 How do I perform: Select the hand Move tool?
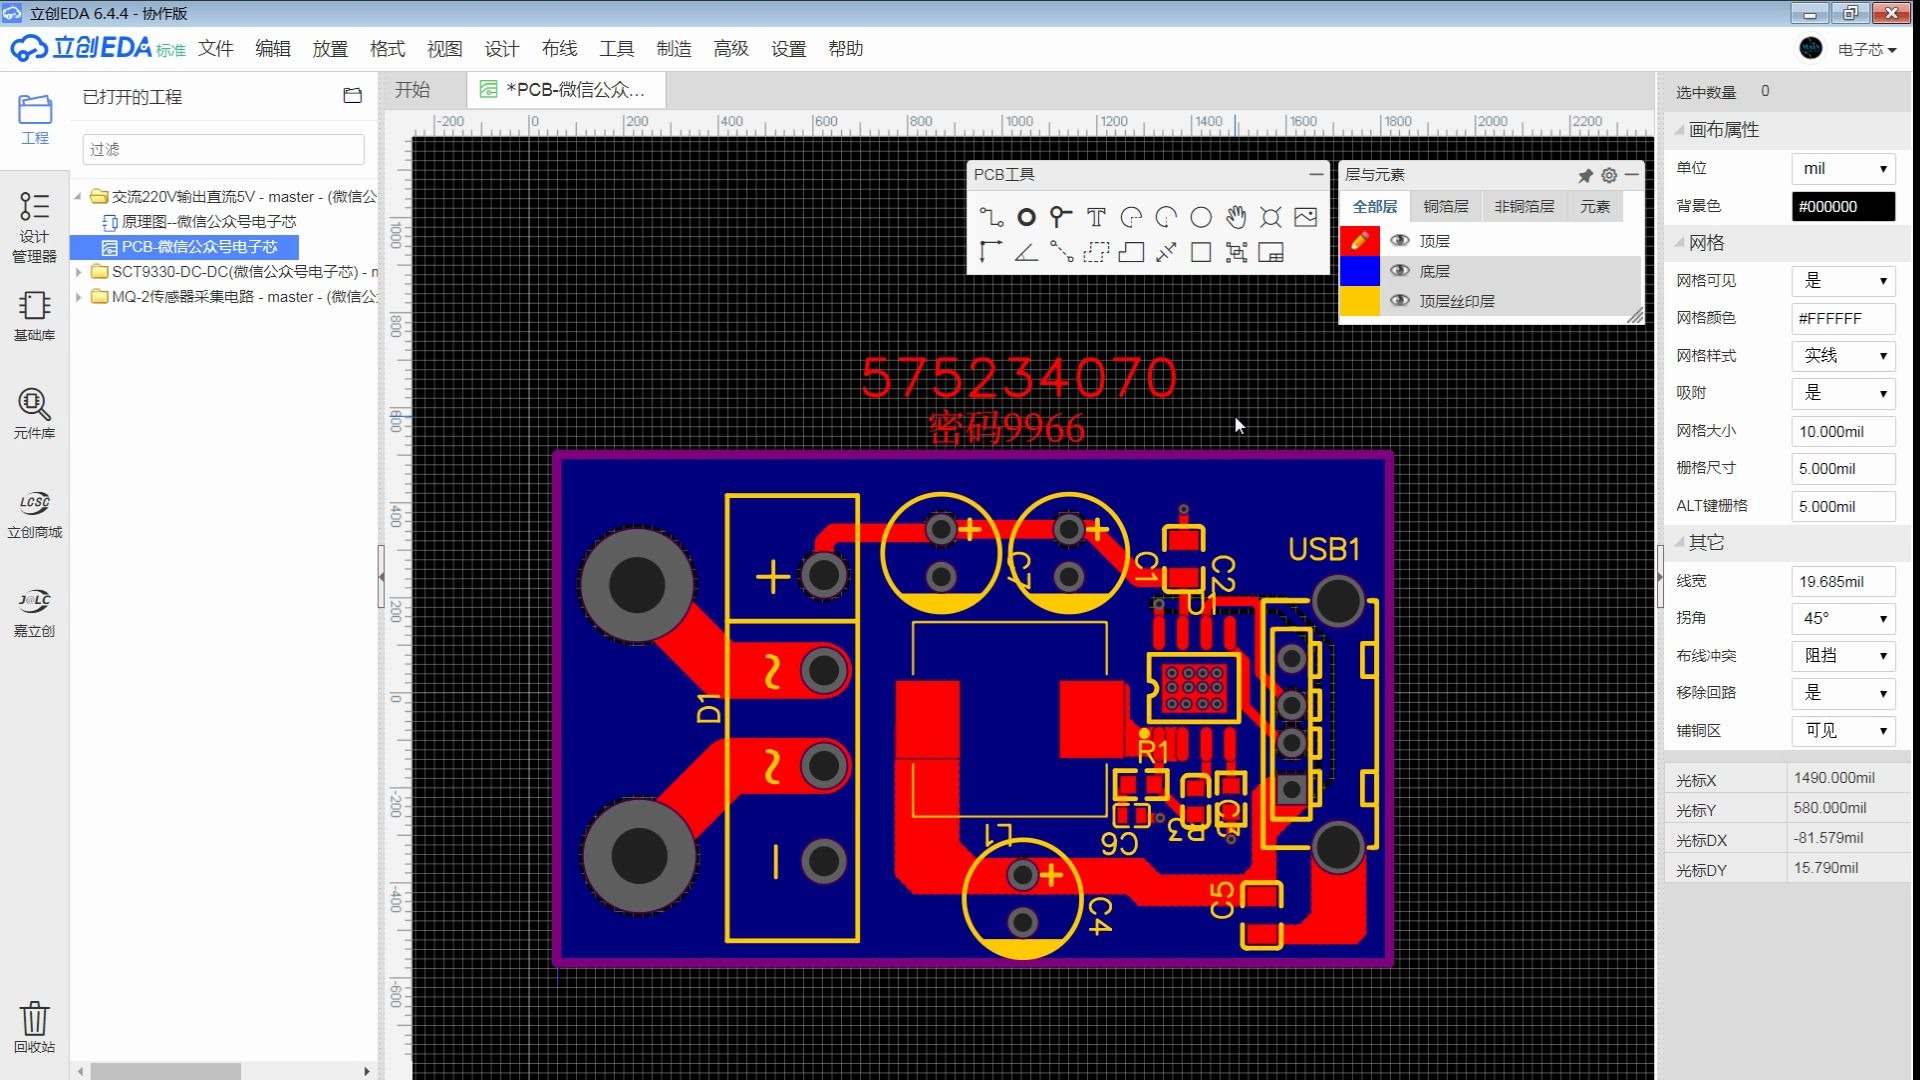1236,217
